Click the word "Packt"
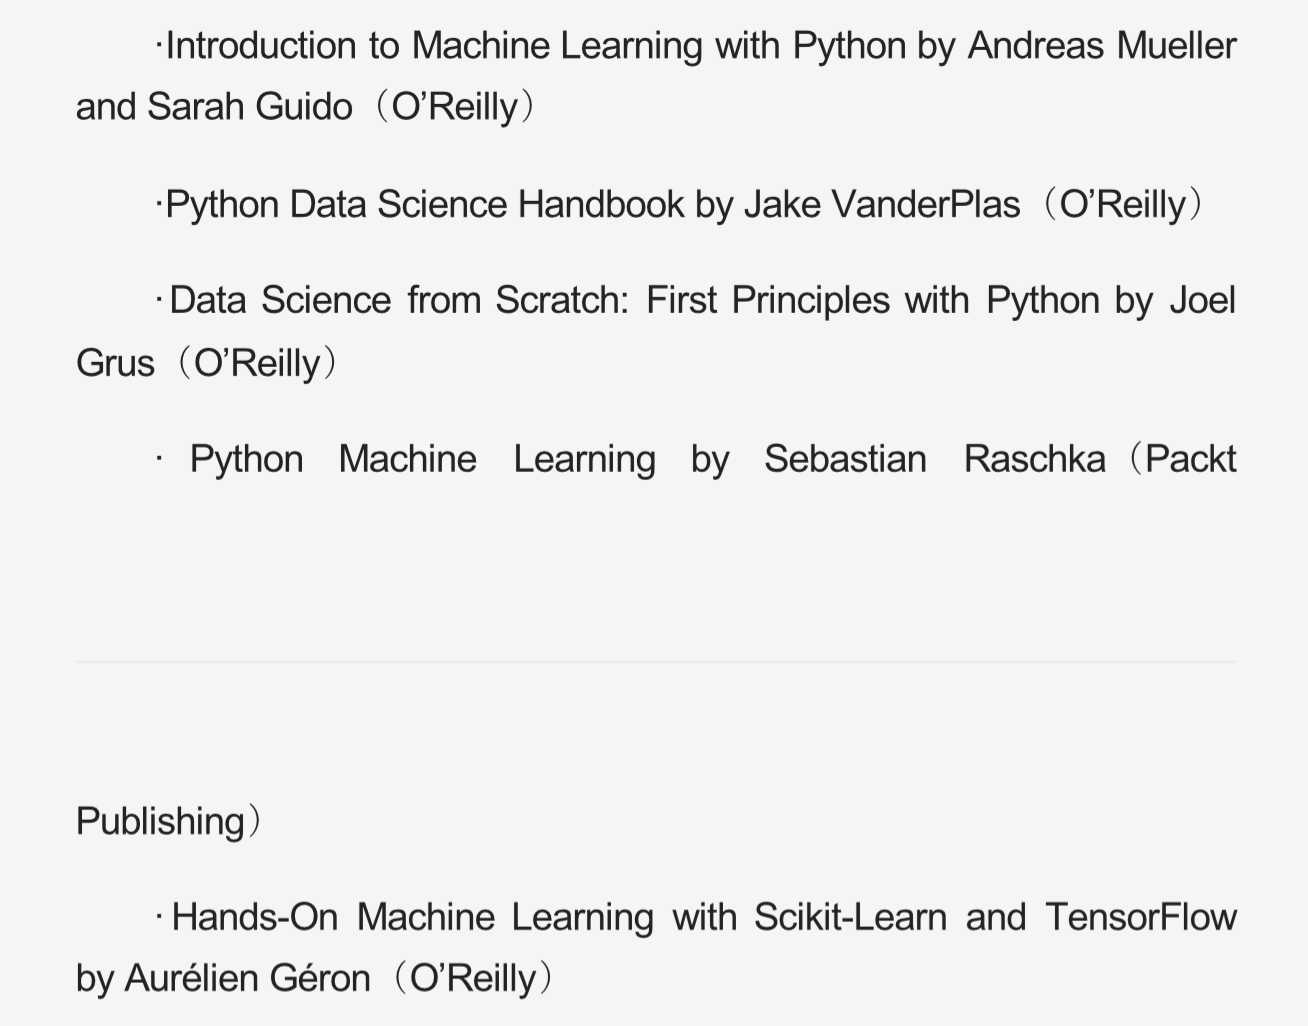The image size is (1308, 1026). (x=1191, y=459)
